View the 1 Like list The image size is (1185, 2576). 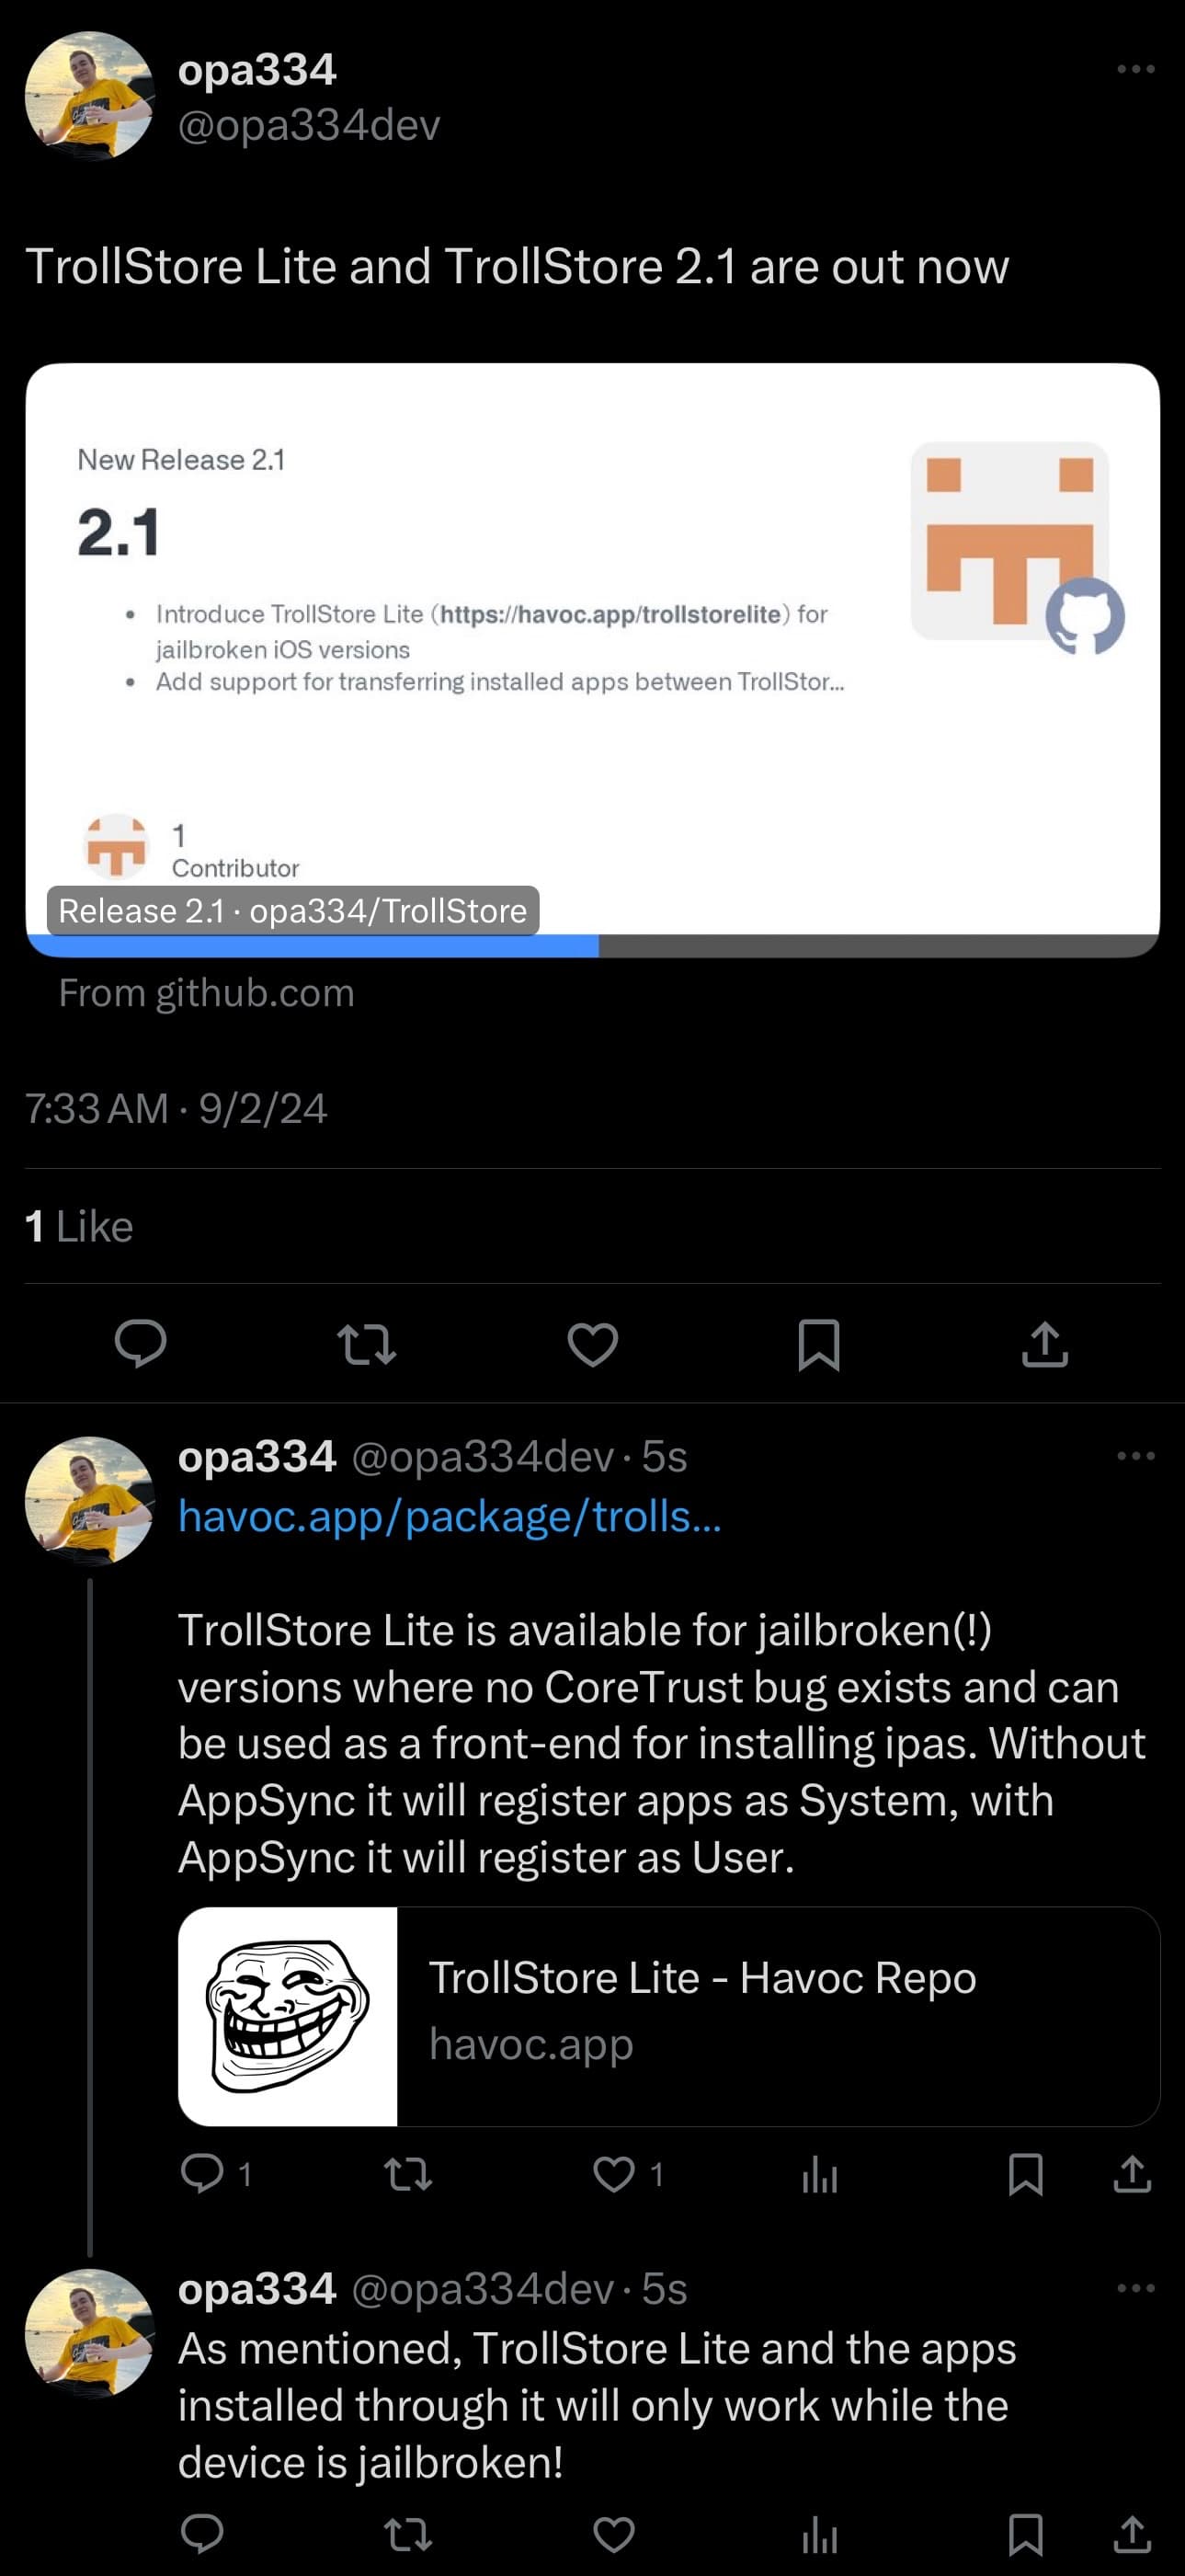click(x=79, y=1226)
